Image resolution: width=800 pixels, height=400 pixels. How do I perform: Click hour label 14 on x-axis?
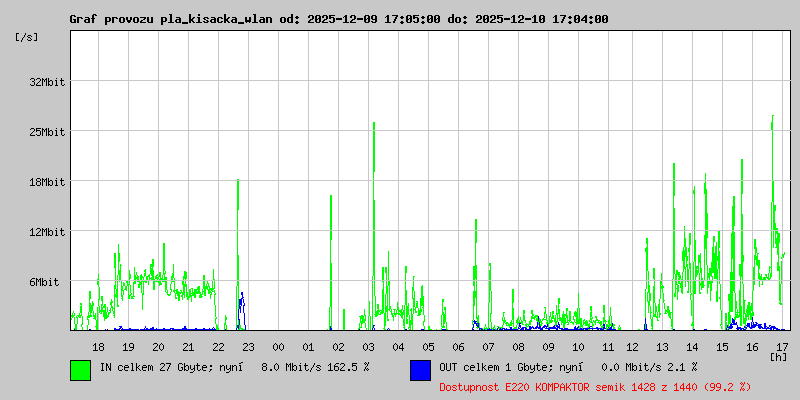coord(692,347)
